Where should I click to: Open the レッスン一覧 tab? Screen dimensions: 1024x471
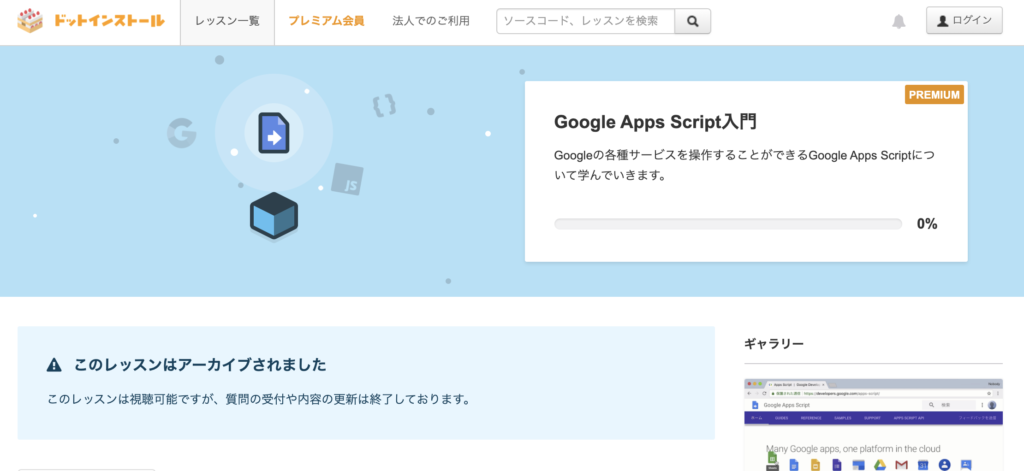click(227, 22)
